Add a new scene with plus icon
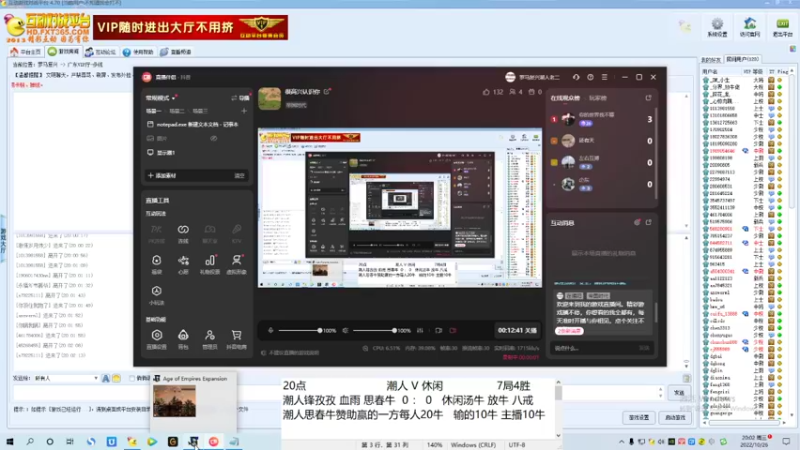 (244, 111)
